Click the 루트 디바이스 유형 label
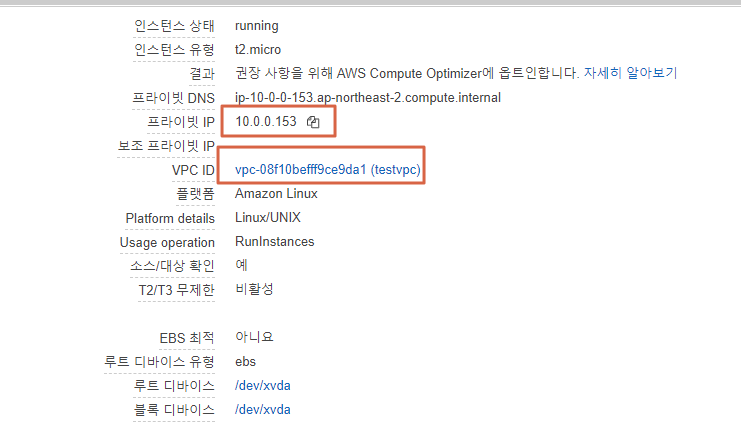The height and width of the screenshot is (429, 741). coord(159,362)
